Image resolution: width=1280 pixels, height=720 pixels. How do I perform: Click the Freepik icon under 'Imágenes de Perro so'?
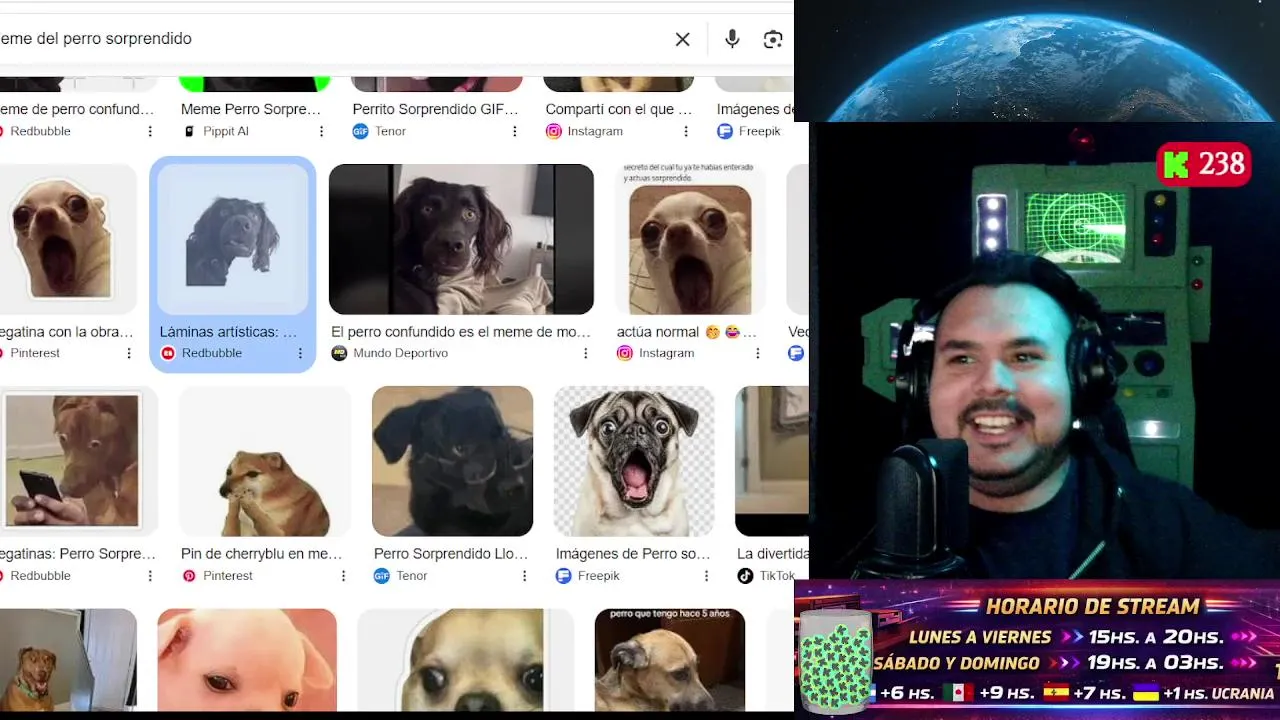coord(564,576)
